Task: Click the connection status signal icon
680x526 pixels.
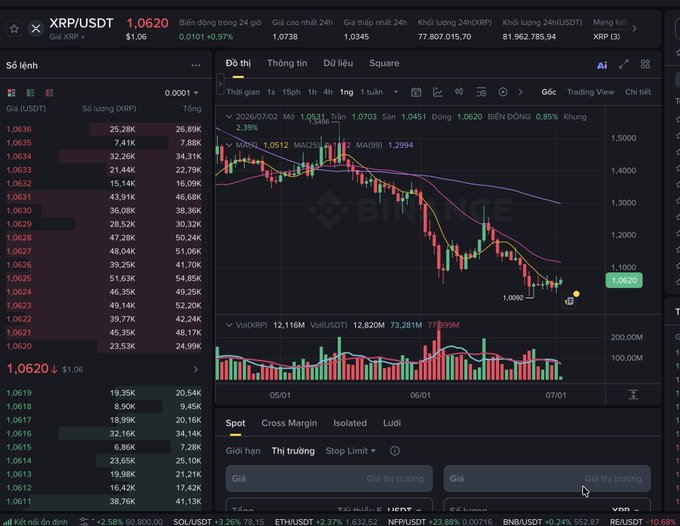Action: pos(7,522)
